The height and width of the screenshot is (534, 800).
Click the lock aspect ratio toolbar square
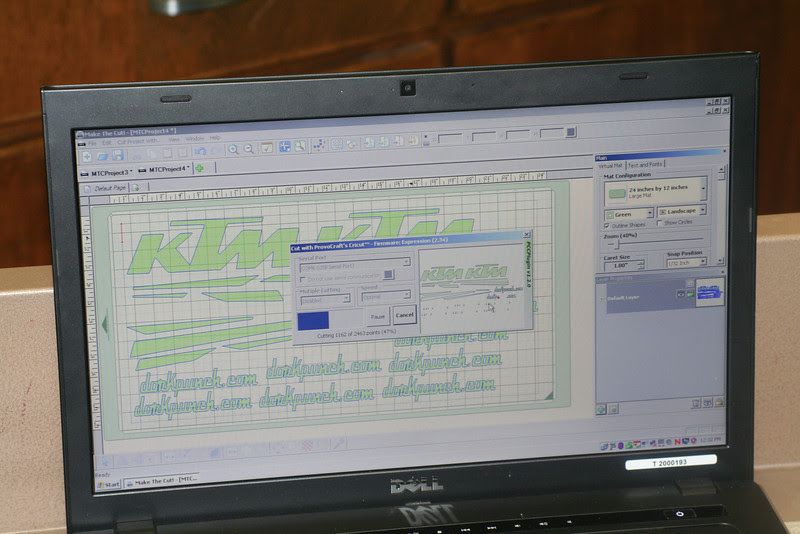pos(571,132)
